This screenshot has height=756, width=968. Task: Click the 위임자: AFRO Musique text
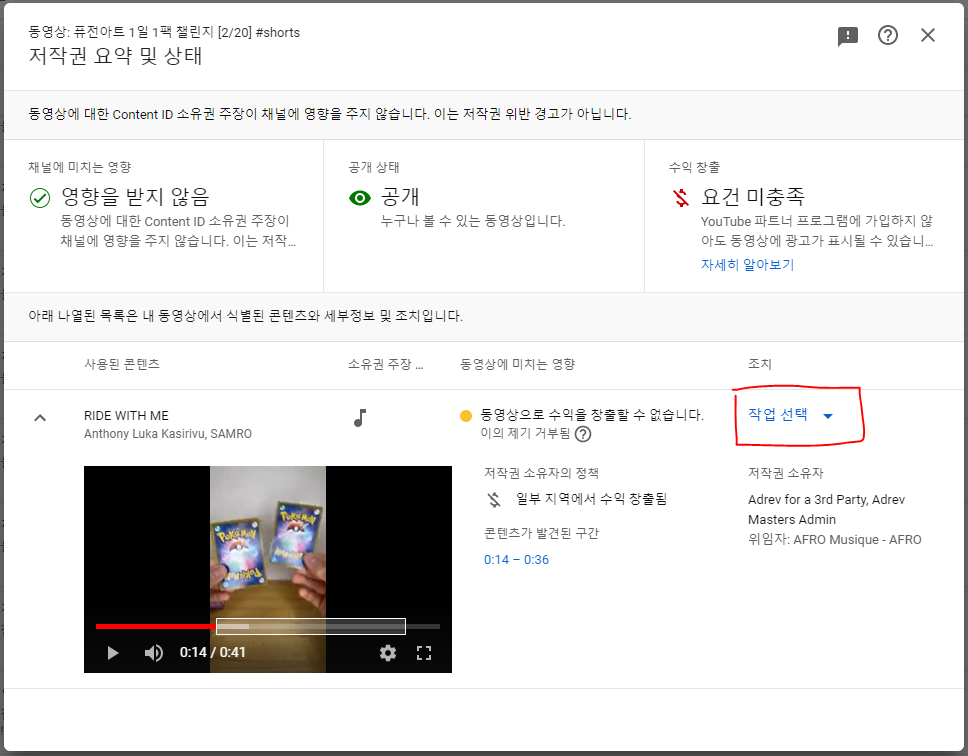835,540
